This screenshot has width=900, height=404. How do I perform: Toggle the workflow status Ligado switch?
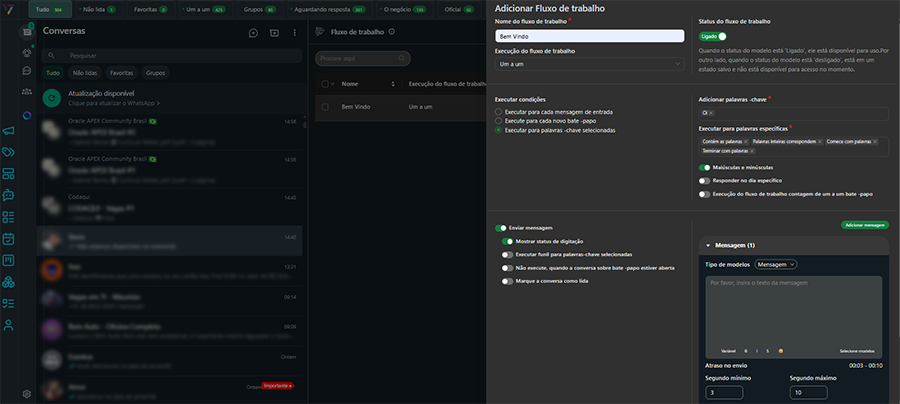point(713,36)
